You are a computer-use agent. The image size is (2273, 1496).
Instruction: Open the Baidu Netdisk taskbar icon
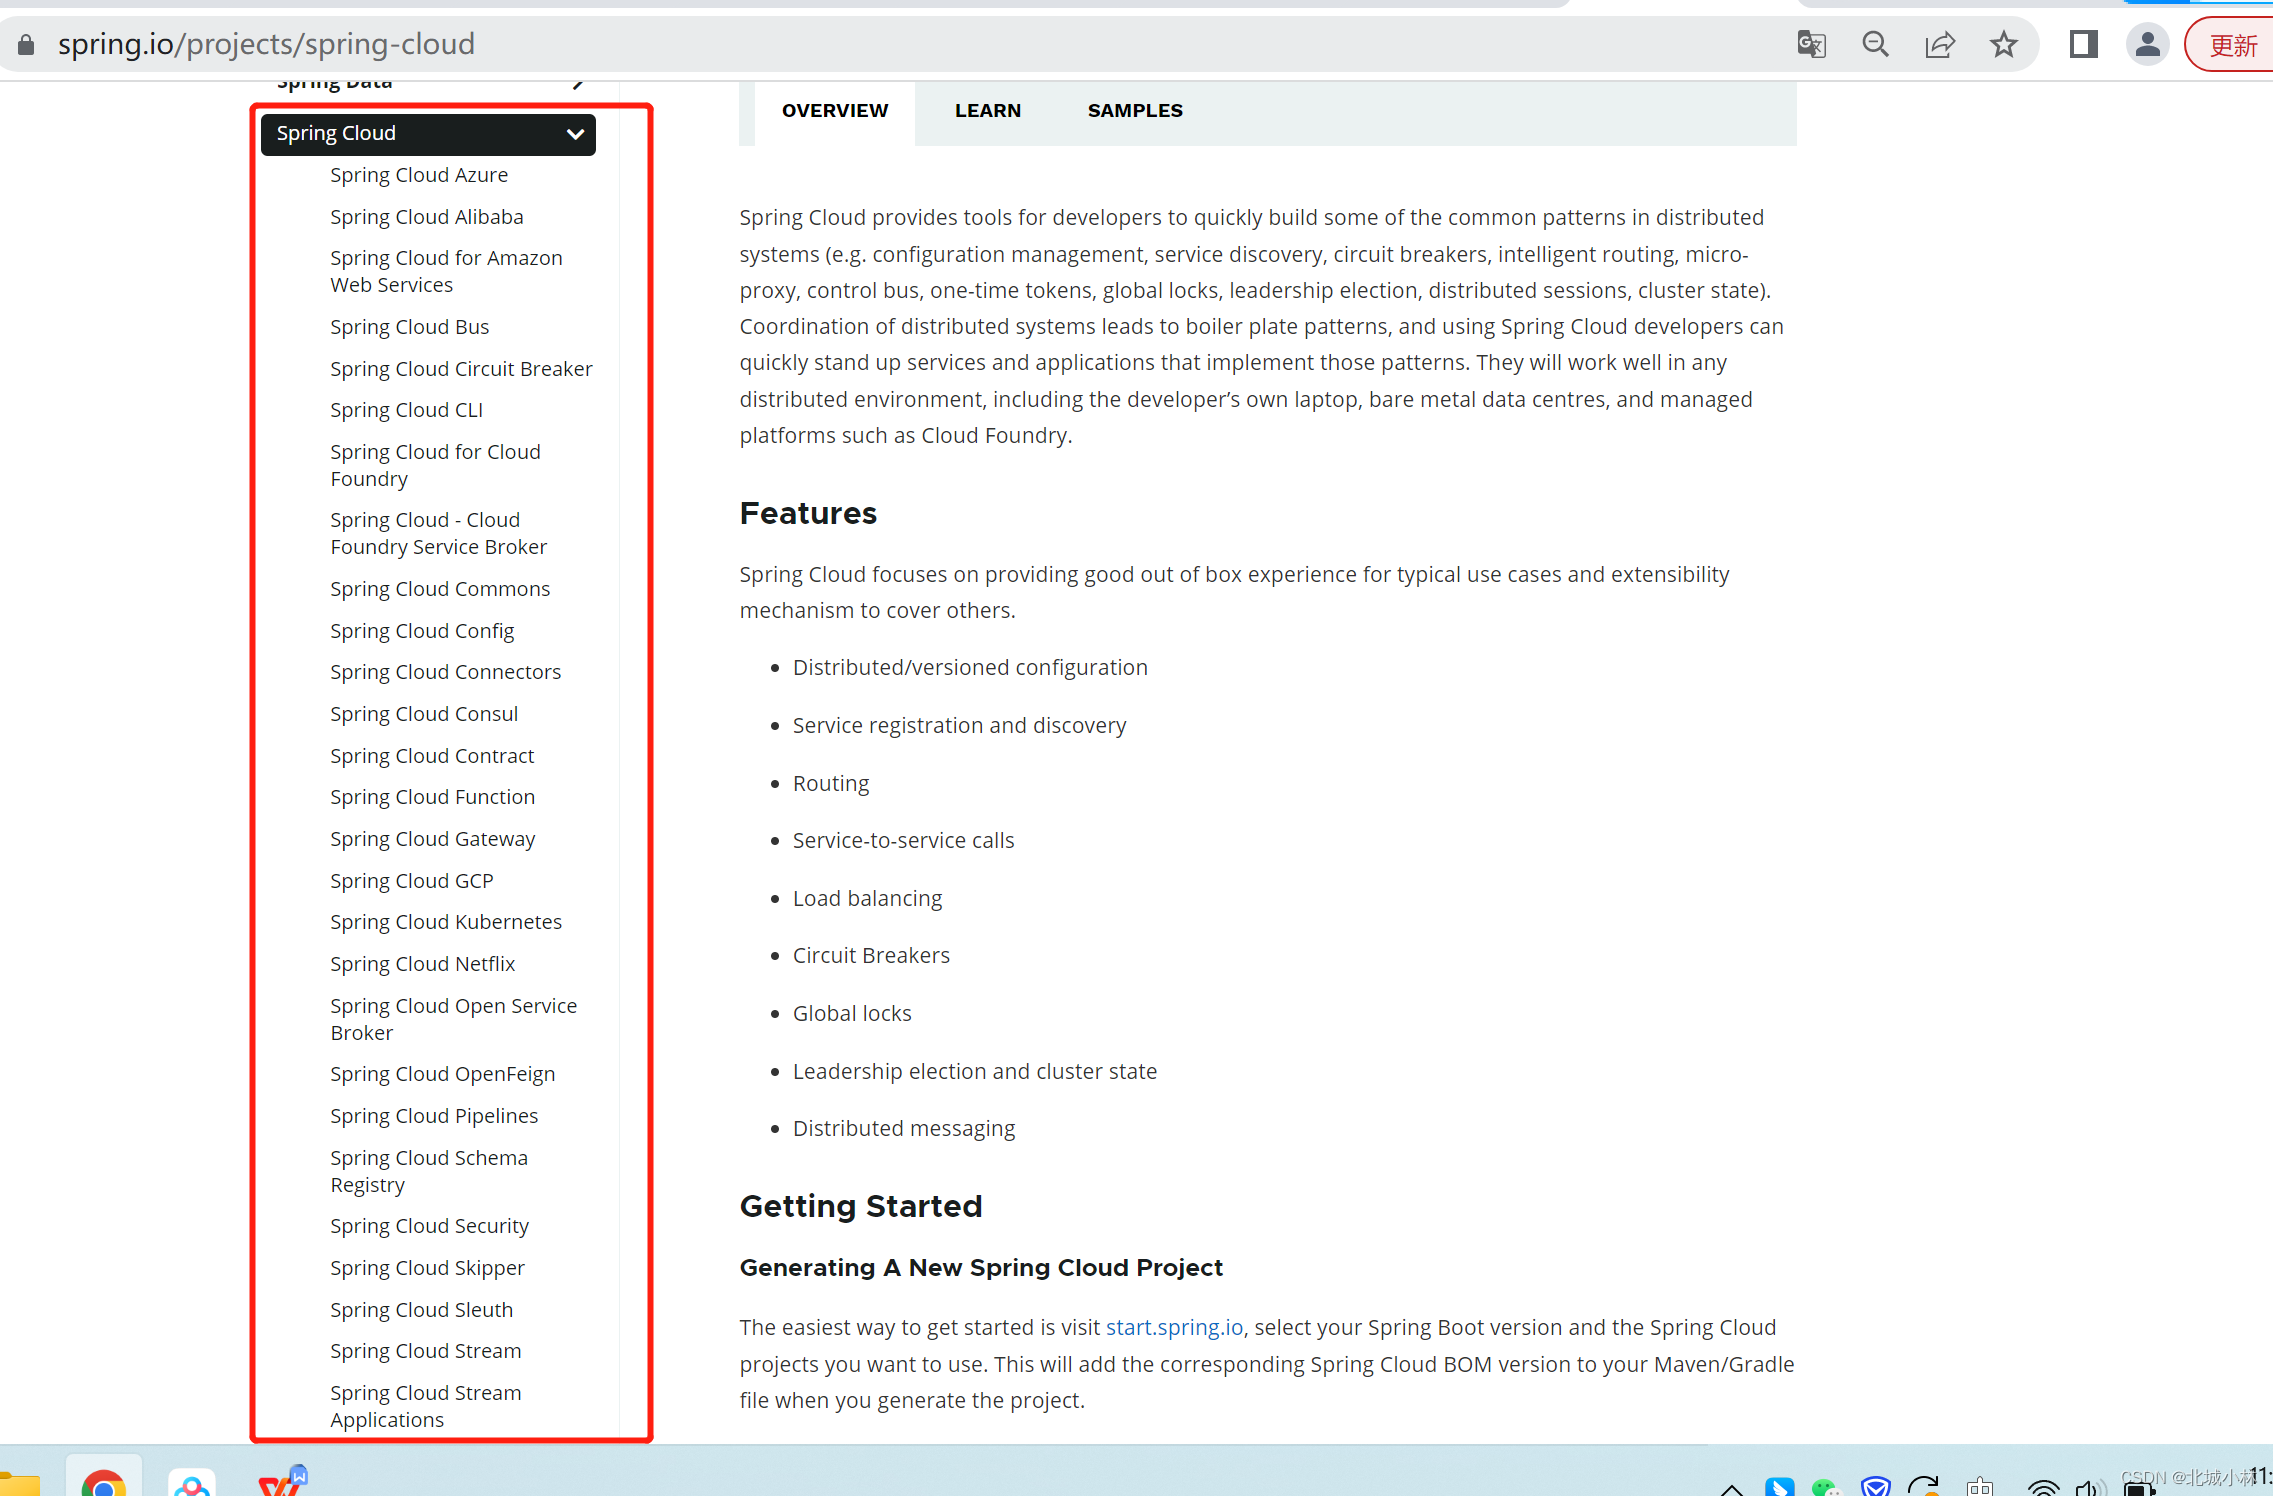(x=192, y=1481)
